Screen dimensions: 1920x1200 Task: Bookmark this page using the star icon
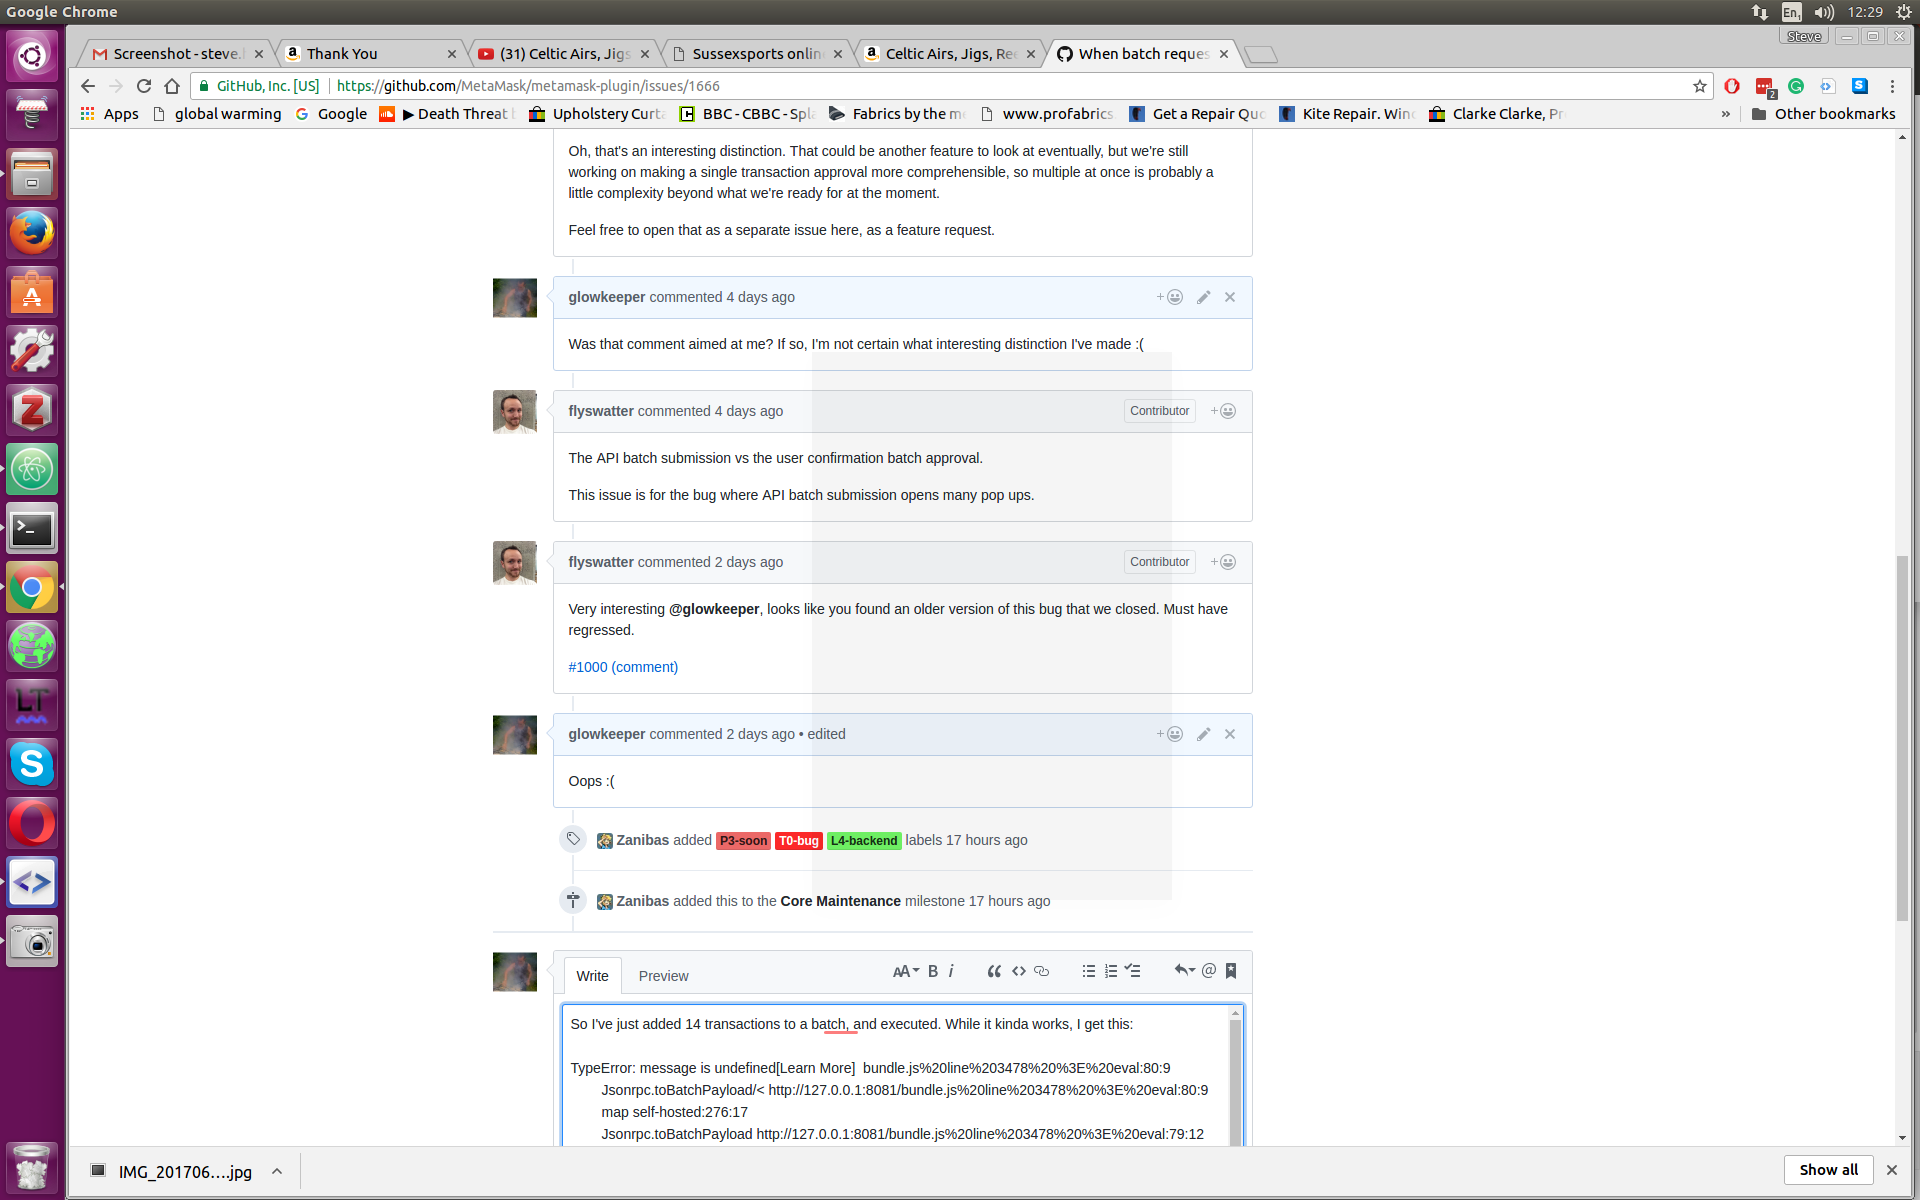[1699, 86]
